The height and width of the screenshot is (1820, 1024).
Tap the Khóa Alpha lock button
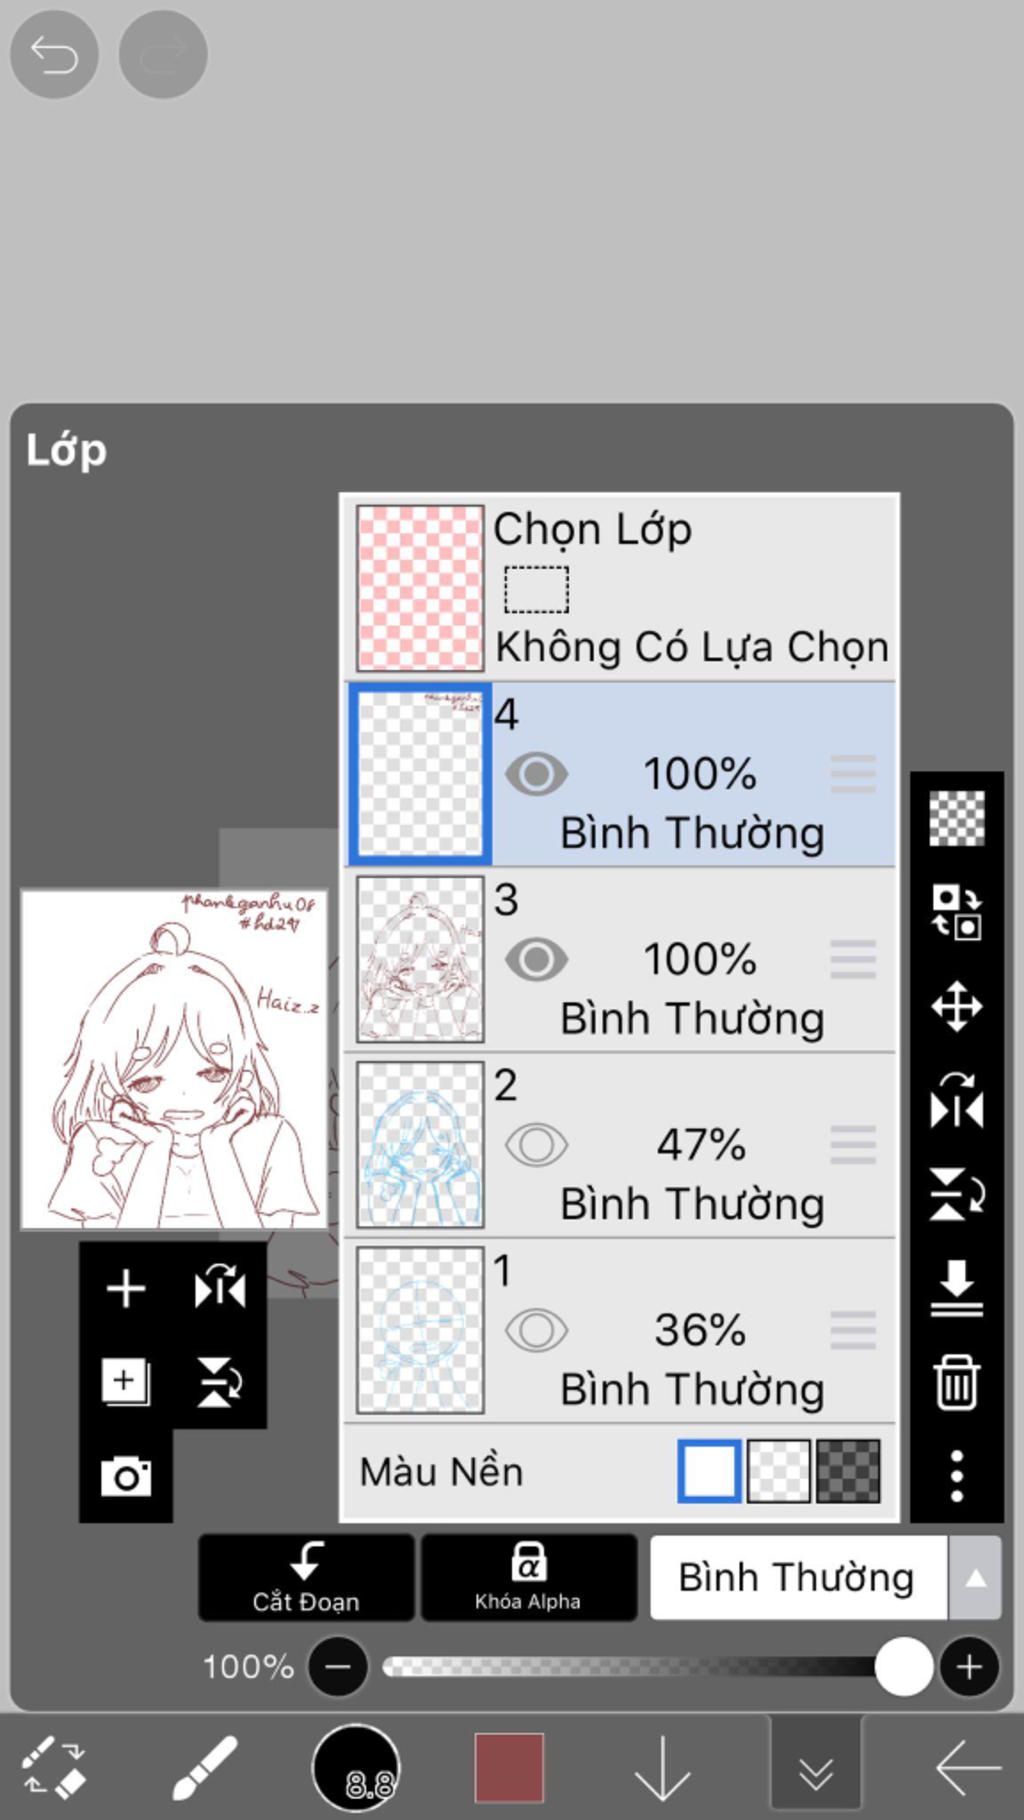[x=528, y=1577]
